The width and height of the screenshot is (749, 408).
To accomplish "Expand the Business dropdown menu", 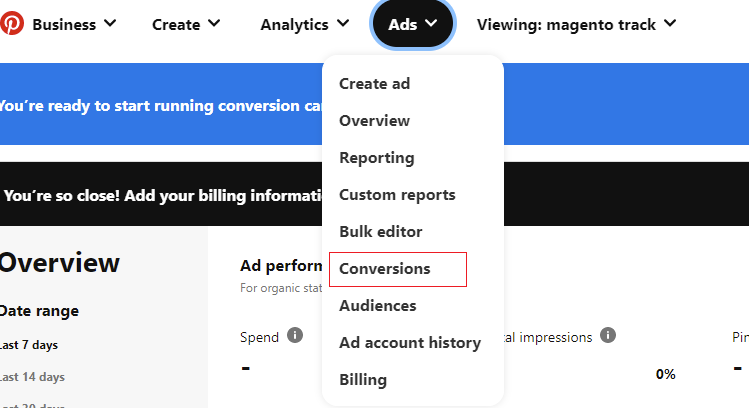I will [74, 24].
